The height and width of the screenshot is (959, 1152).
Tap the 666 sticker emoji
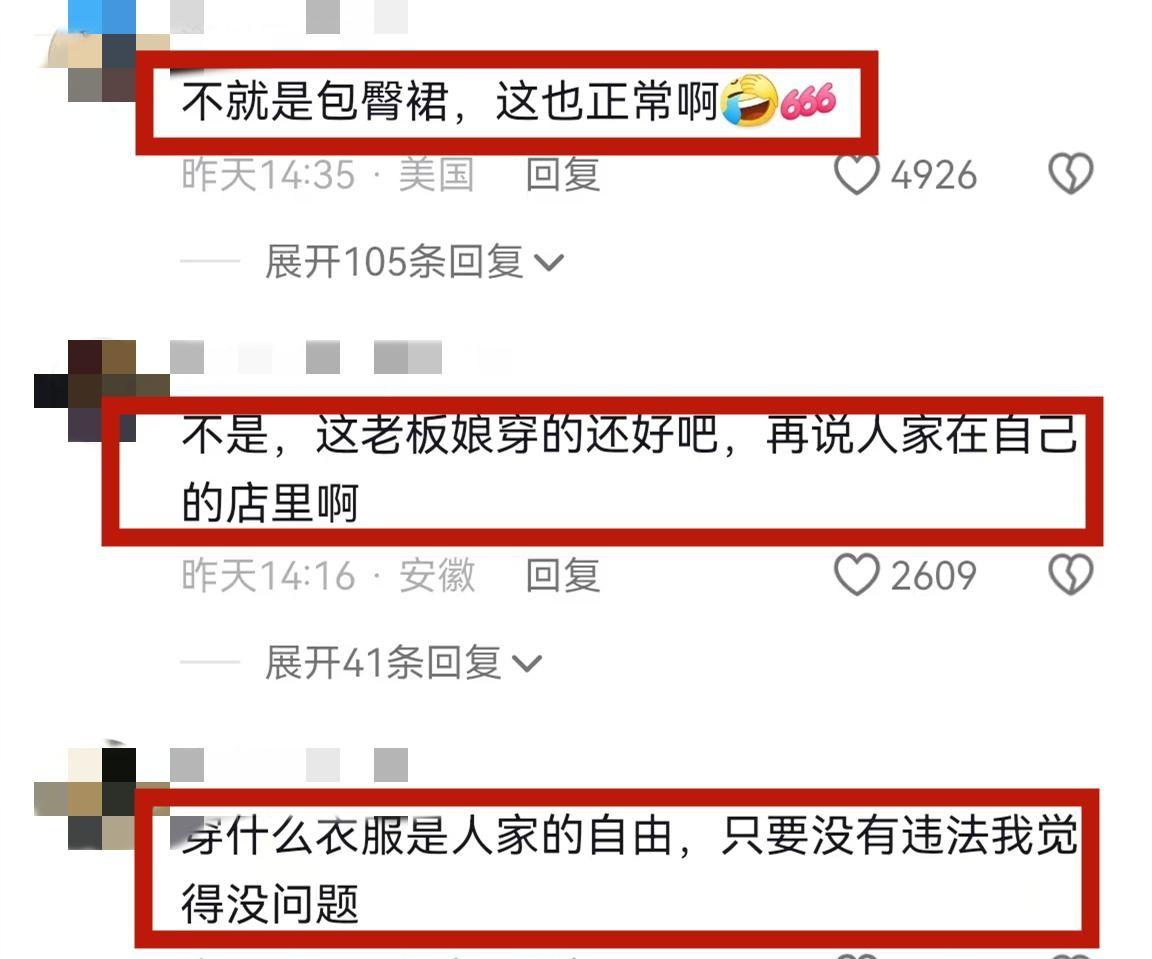[x=807, y=101]
